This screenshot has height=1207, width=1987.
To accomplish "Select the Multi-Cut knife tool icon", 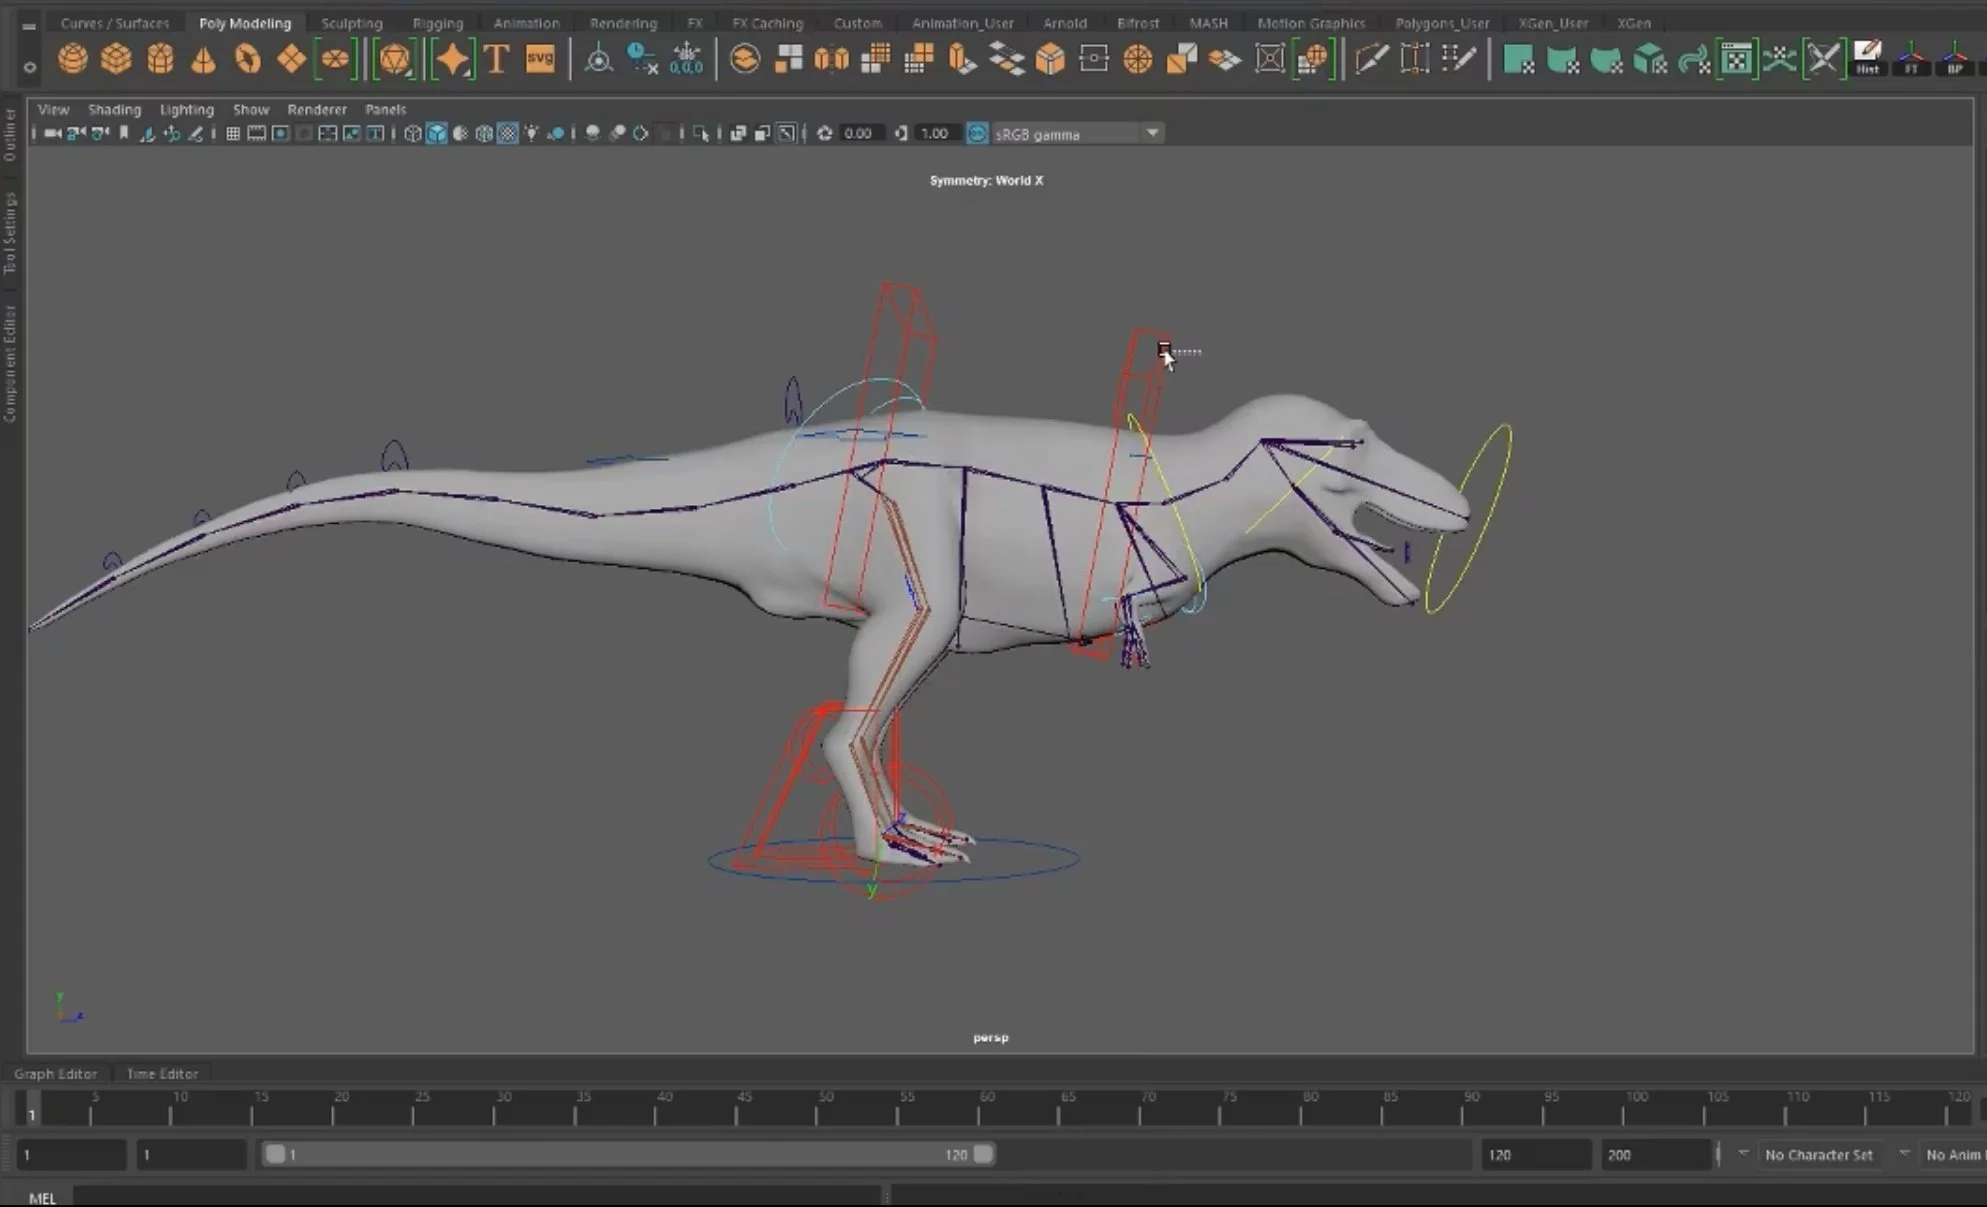I will click(x=1371, y=59).
